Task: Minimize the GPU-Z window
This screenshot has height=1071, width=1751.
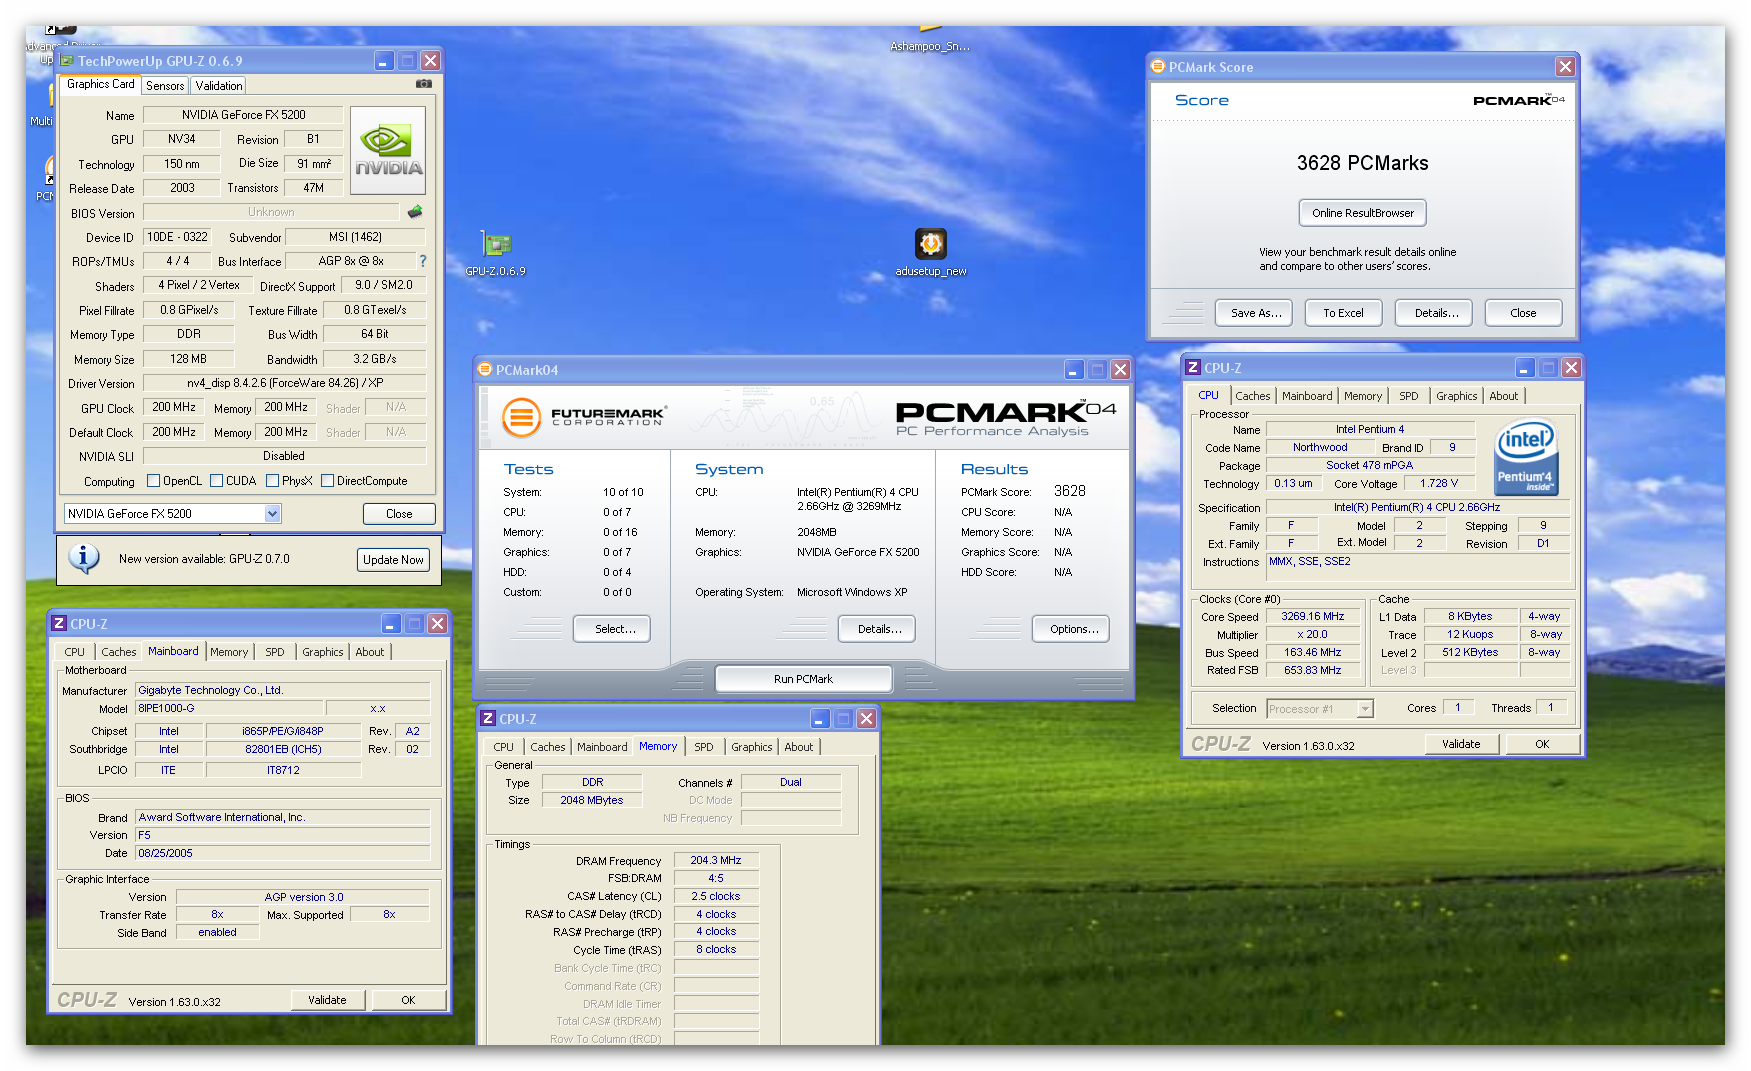Action: click(x=384, y=61)
